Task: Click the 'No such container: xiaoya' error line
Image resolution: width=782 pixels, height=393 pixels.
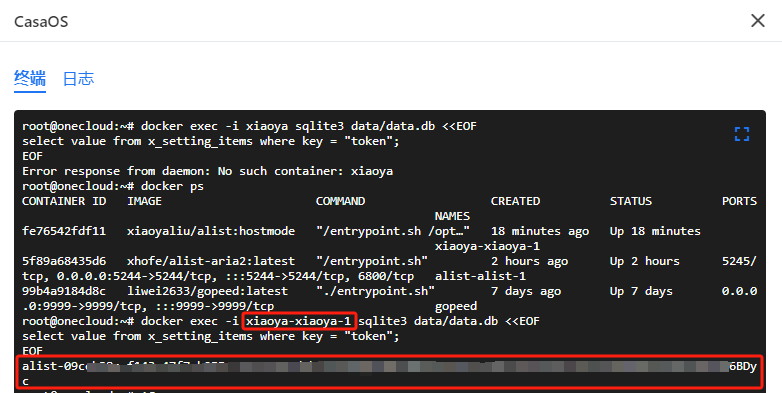Action: click(207, 171)
